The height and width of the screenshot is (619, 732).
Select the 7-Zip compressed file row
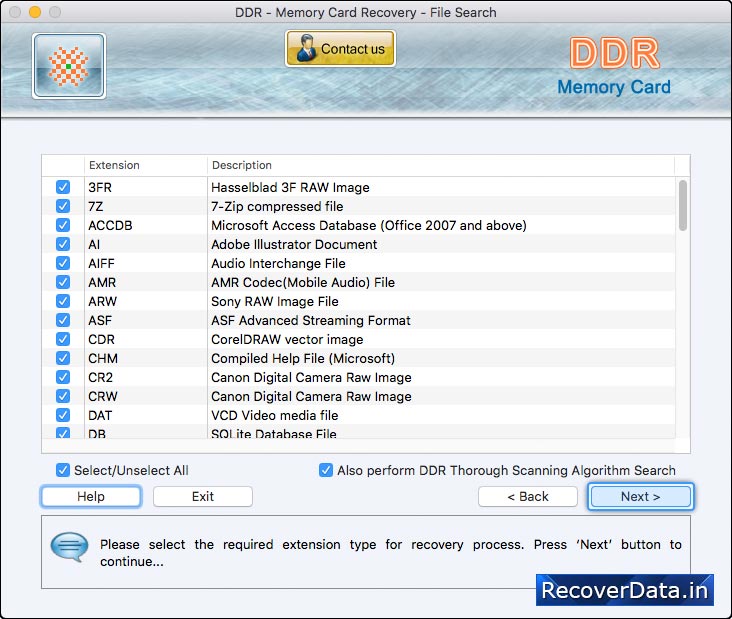click(x=359, y=206)
